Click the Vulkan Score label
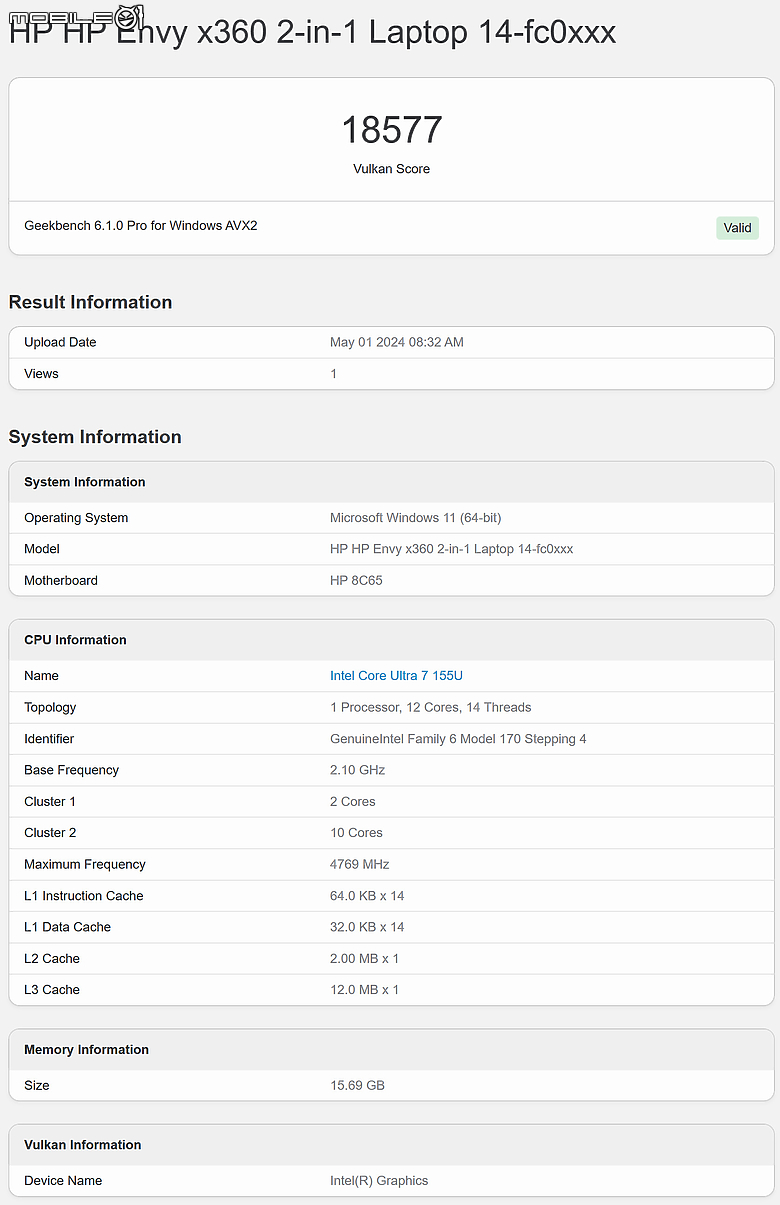The image size is (780, 1205). 391,169
